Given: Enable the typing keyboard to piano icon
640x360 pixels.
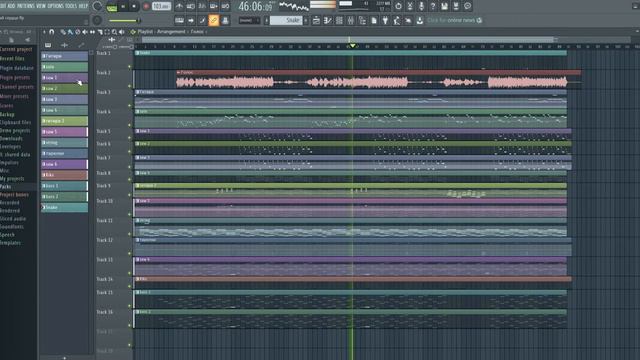Looking at the screenshot, I should point(179,20).
